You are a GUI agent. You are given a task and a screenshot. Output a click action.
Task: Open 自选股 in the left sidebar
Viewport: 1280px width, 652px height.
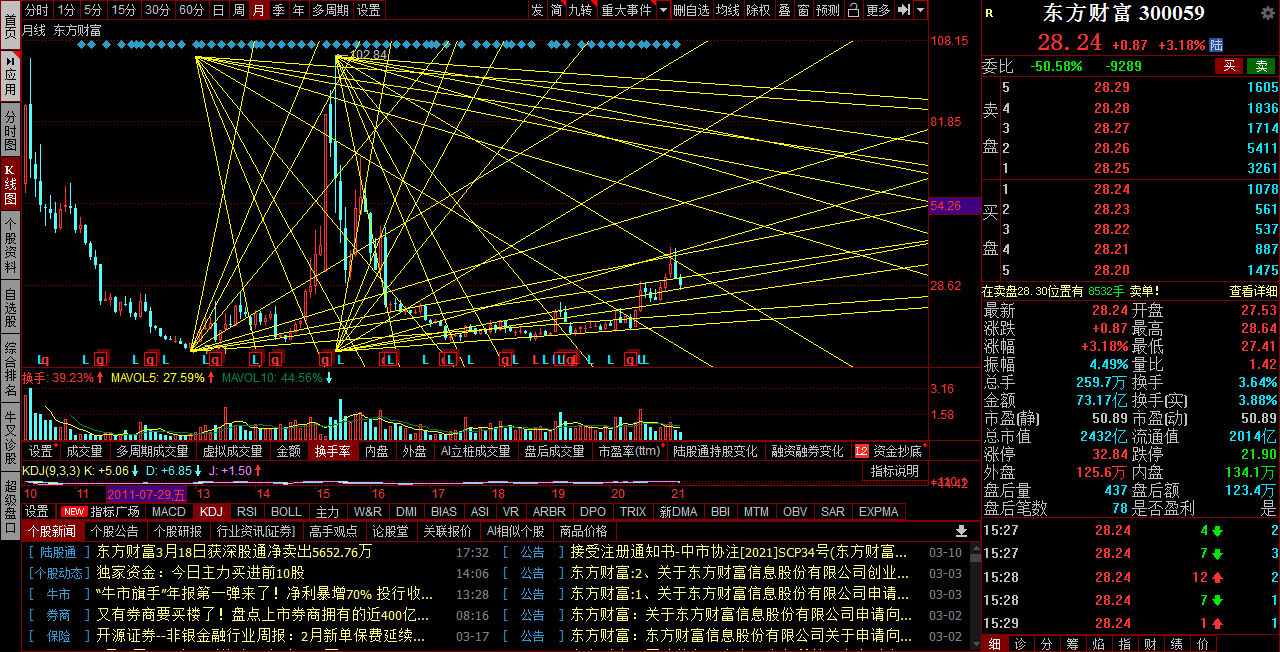(10, 307)
